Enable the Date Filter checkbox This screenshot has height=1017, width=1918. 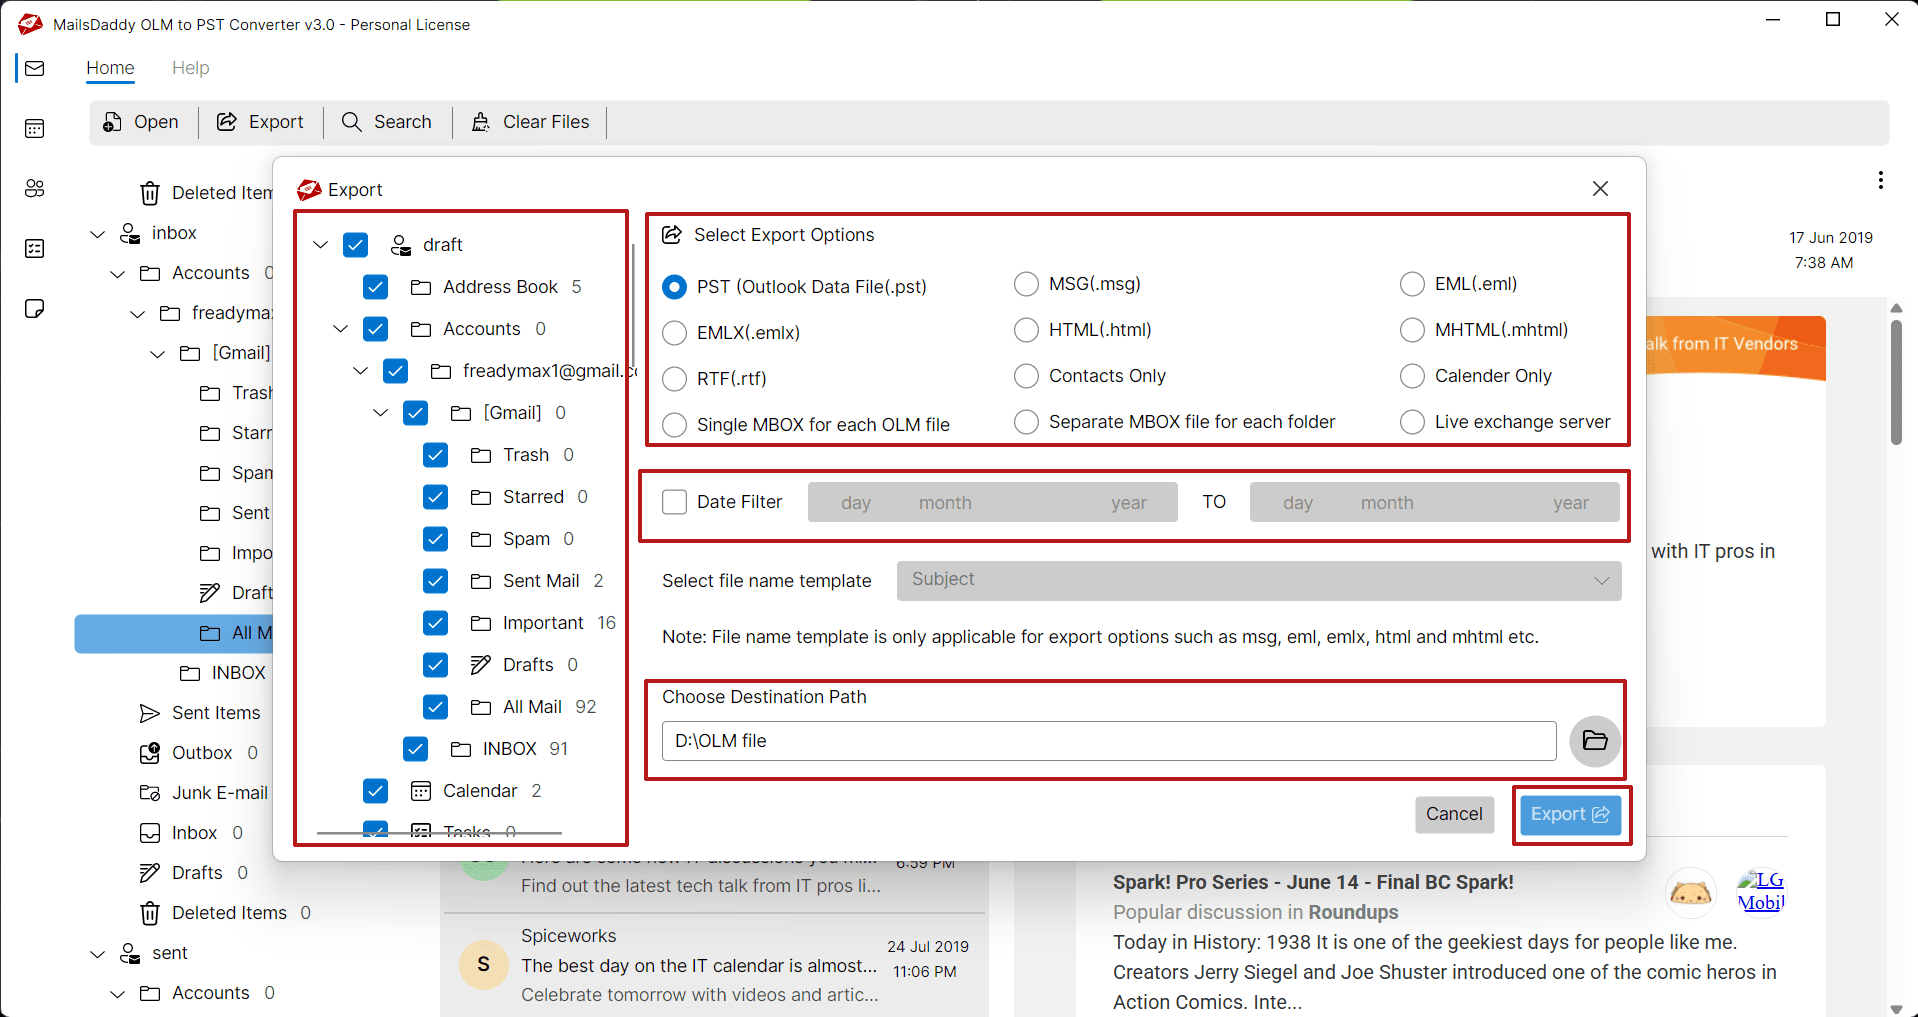tap(675, 502)
